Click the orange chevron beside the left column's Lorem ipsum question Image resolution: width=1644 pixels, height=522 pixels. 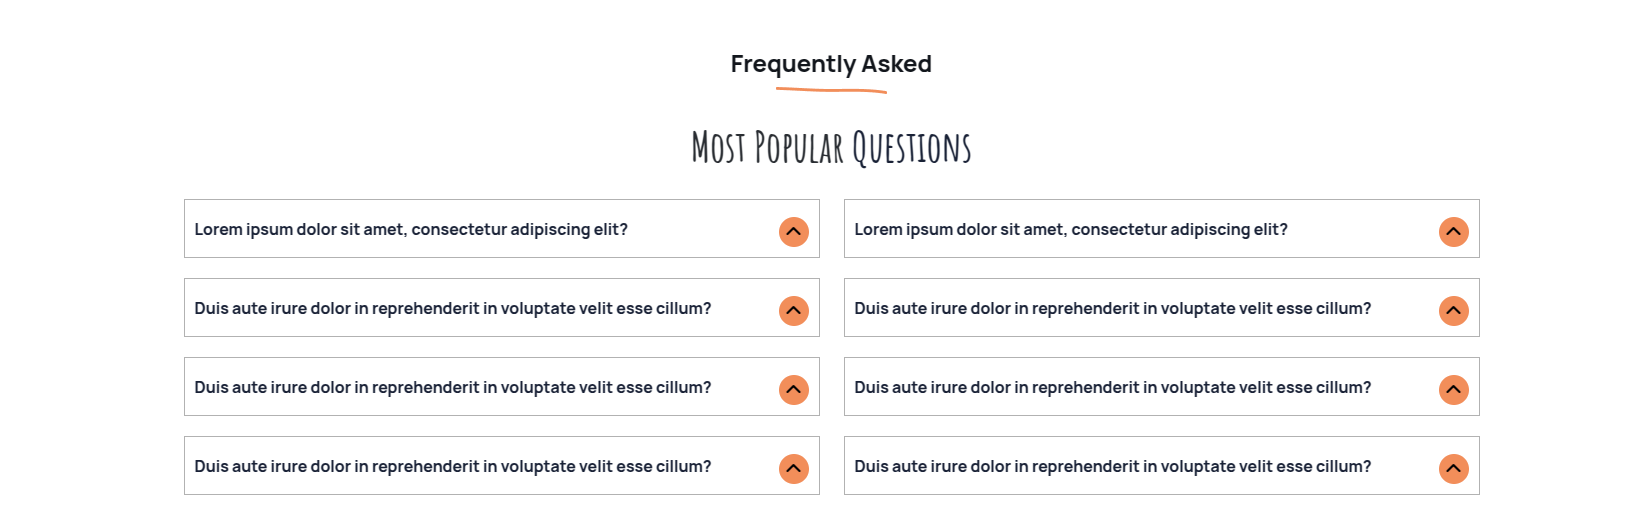794,232
